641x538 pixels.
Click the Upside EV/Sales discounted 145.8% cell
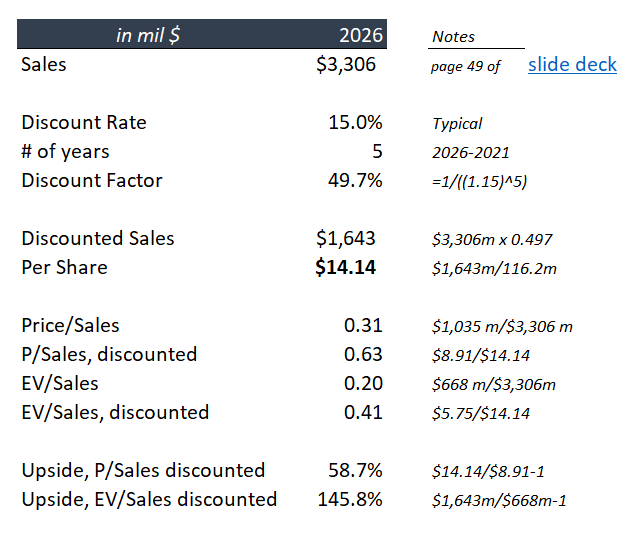[350, 499]
